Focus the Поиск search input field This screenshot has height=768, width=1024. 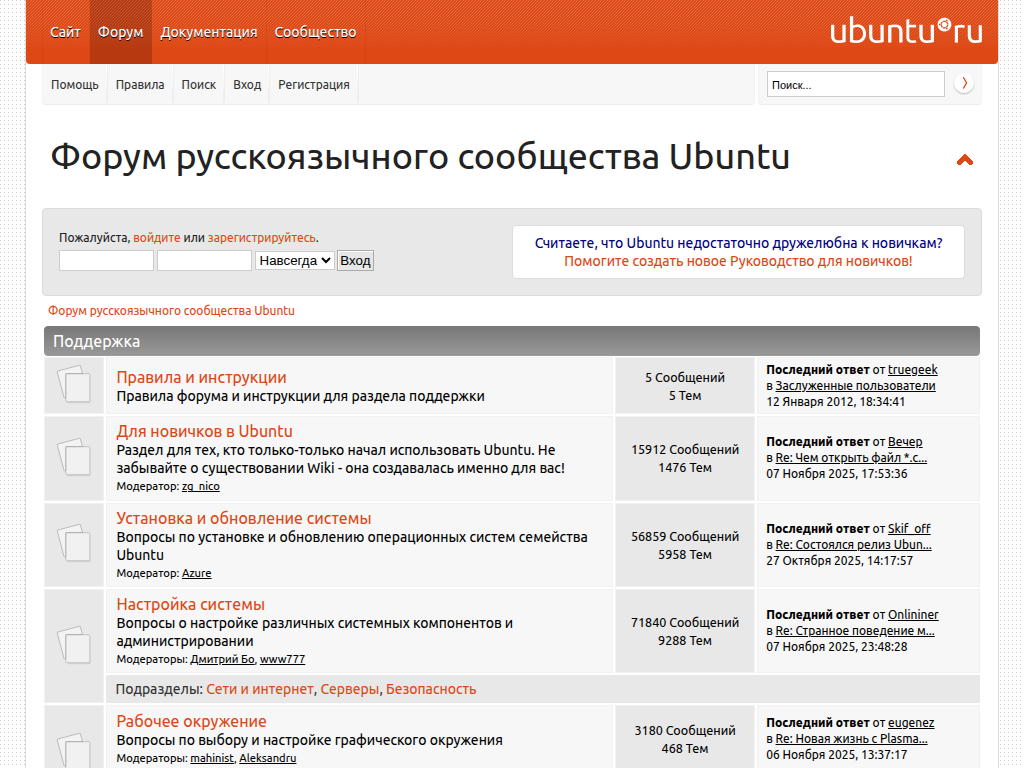(x=855, y=85)
